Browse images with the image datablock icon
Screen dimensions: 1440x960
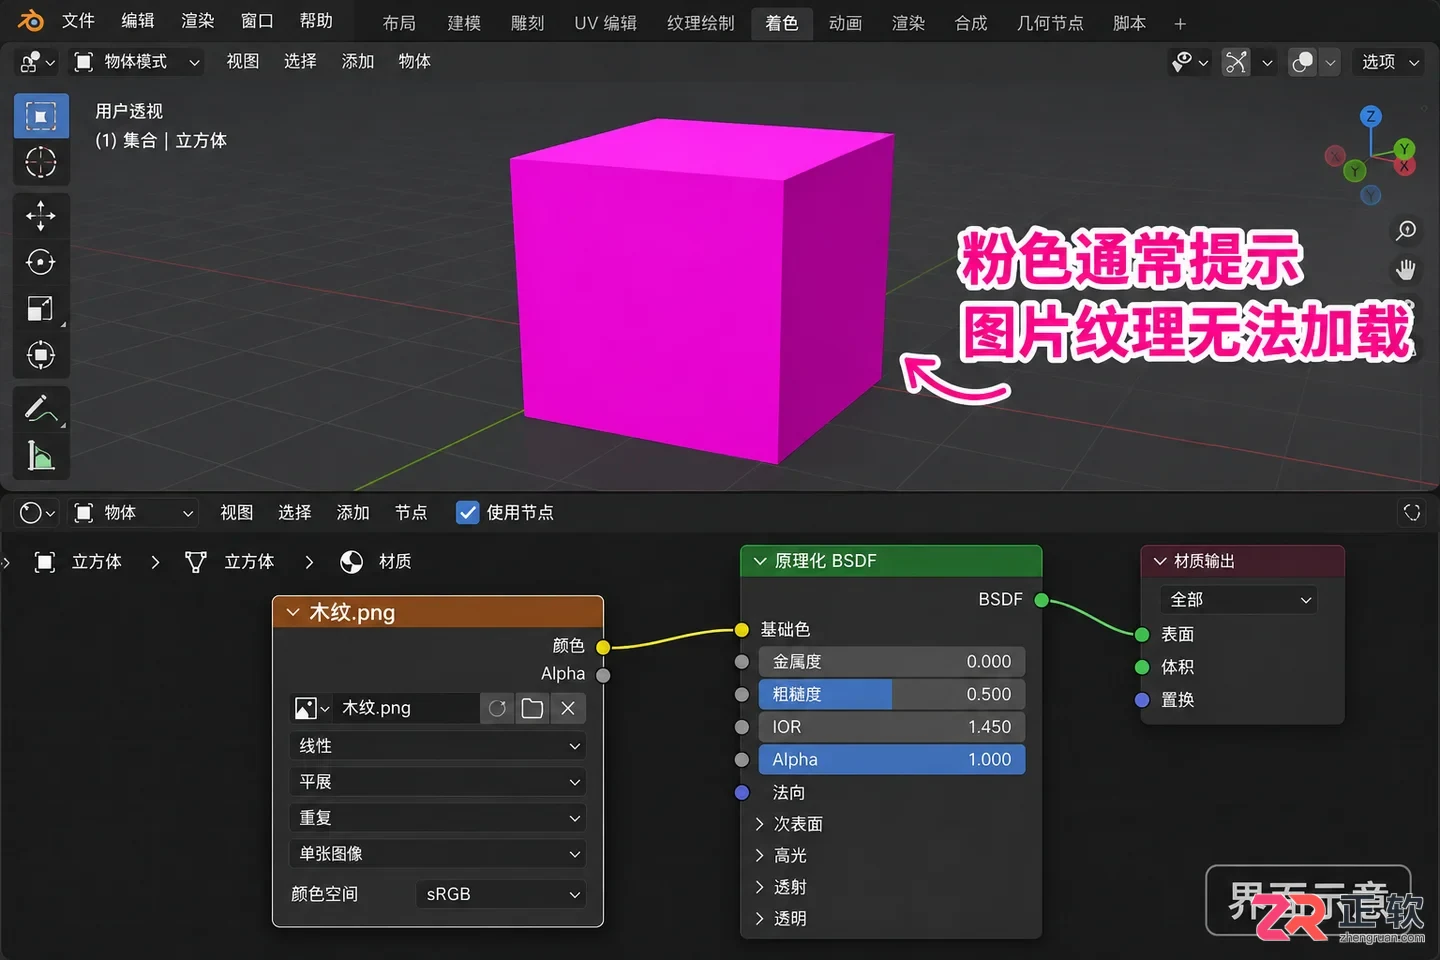(x=311, y=708)
